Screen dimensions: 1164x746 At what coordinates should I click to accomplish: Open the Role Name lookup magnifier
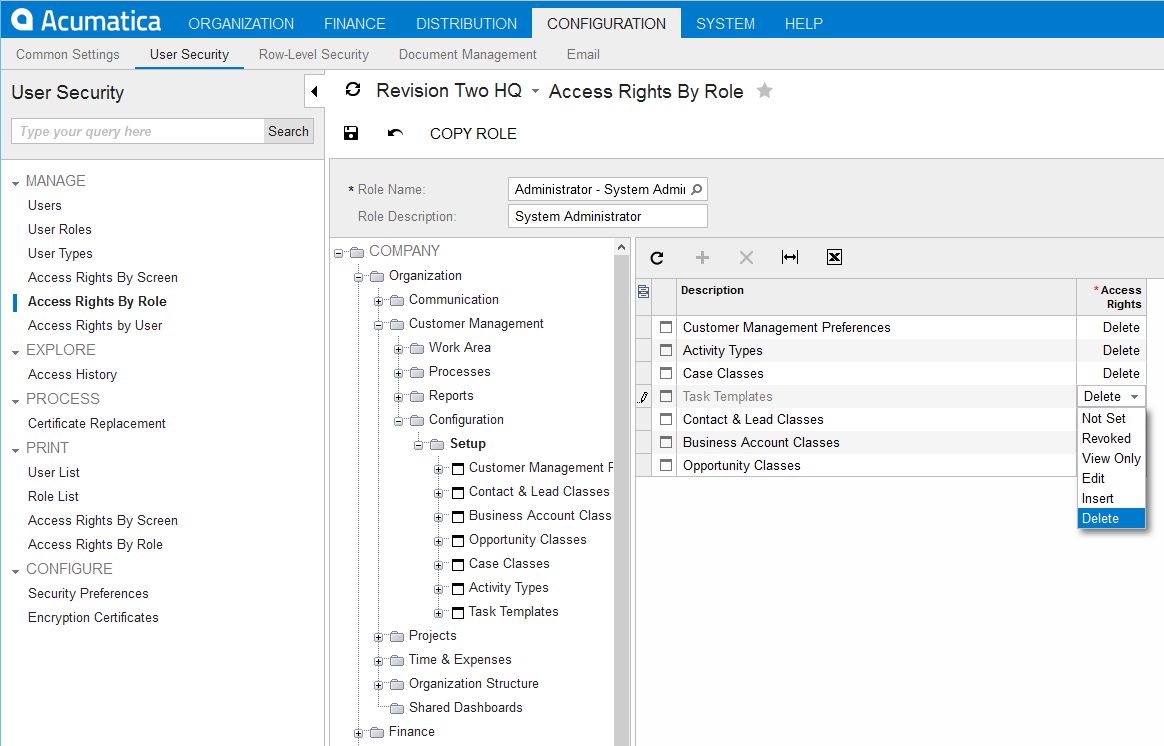click(x=696, y=189)
